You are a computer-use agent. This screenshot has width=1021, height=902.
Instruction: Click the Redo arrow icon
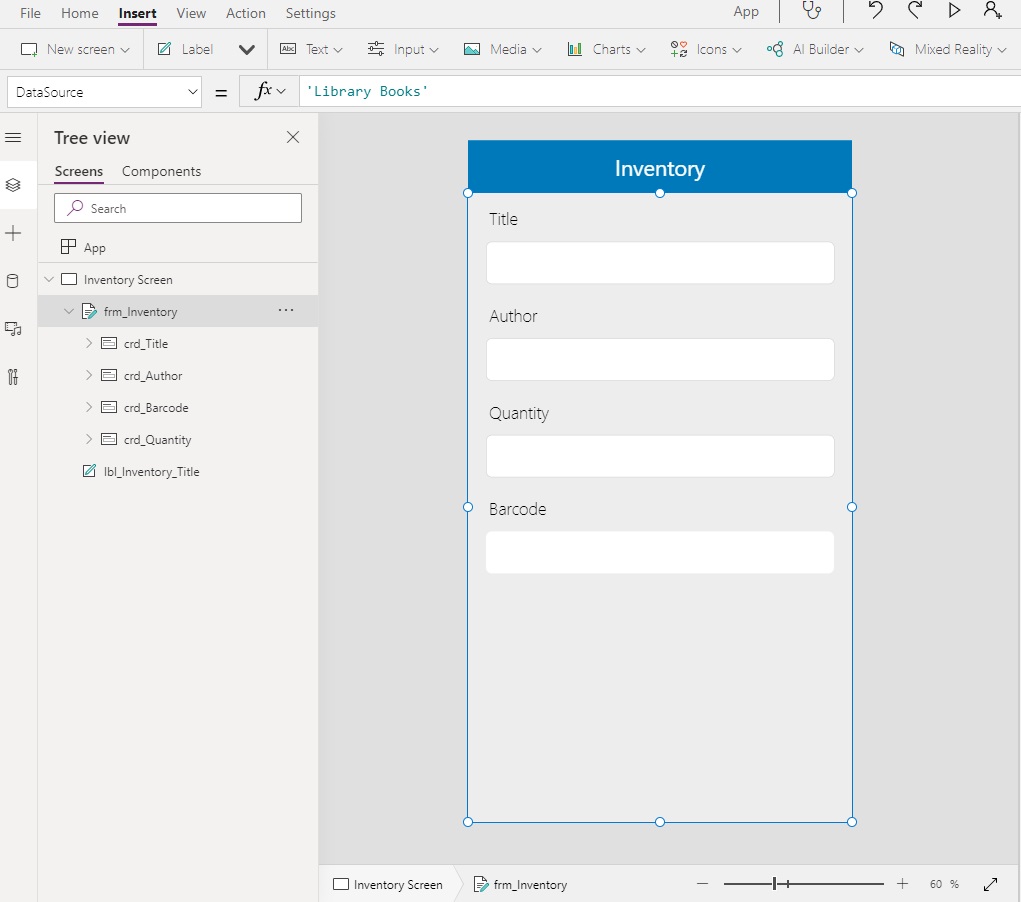(915, 11)
